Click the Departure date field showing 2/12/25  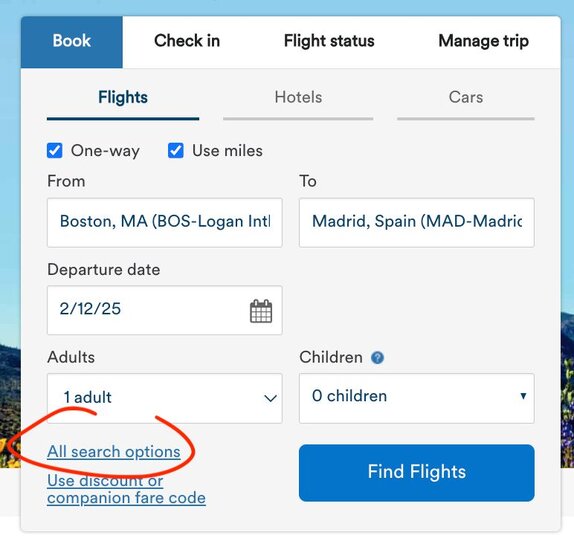click(165, 310)
